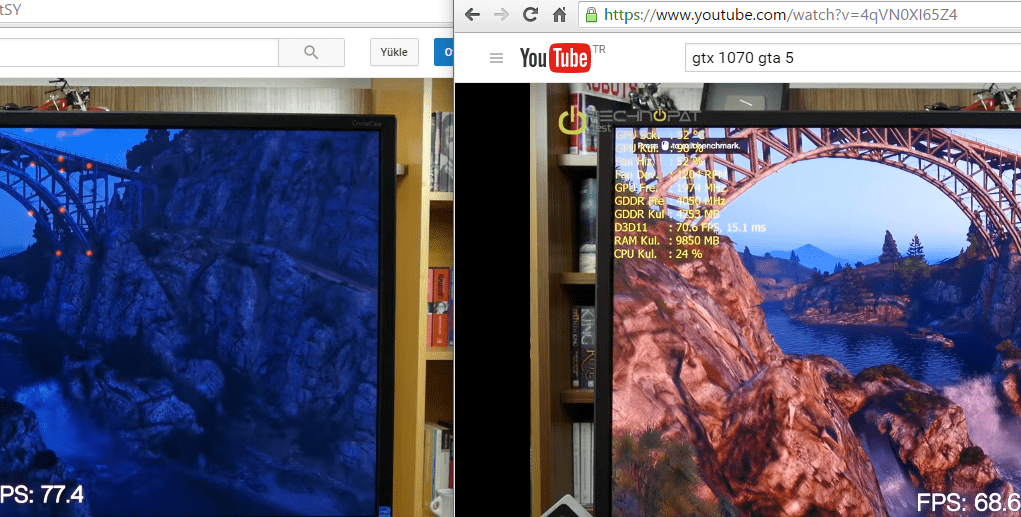Click the YouTube URL address bar
The image size is (1021, 517).
tap(800, 14)
